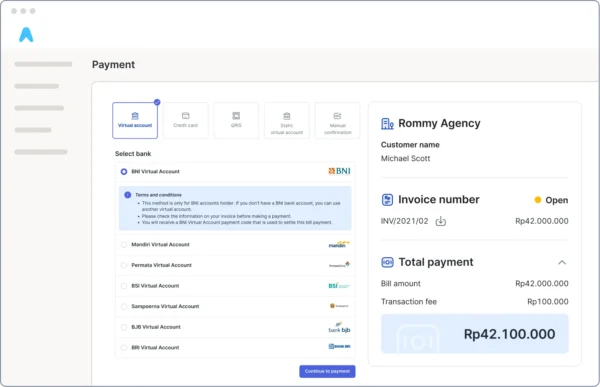The image size is (600, 387).
Task: Collapse the Total payment section chevron
Action: click(562, 263)
